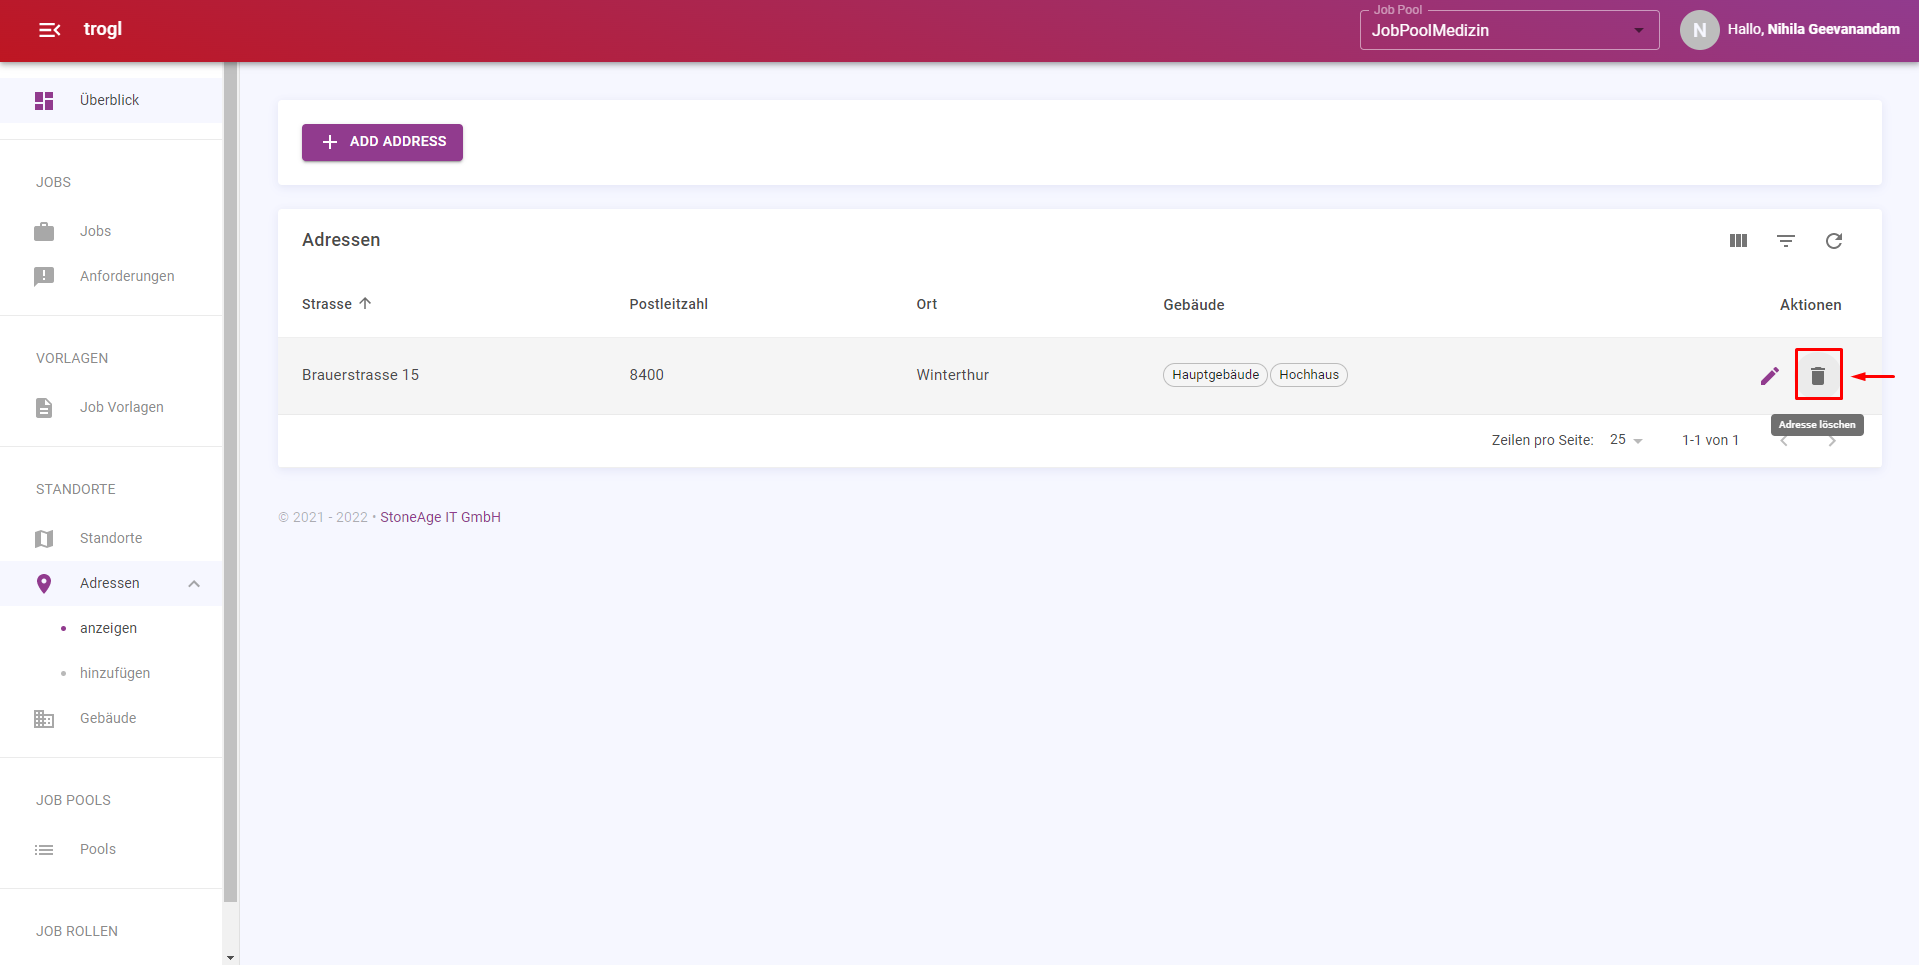Click the Standorte map icon
This screenshot has width=1919, height=965.
click(x=44, y=538)
